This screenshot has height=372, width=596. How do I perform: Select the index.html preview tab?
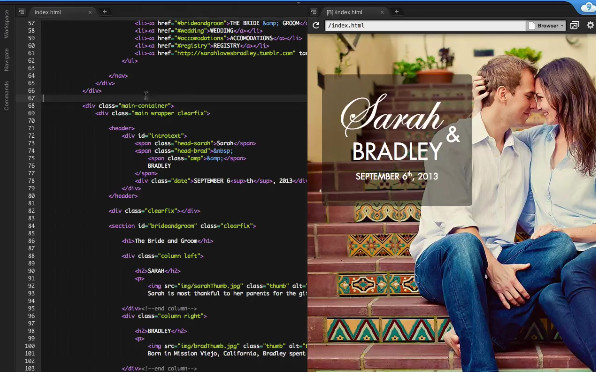coord(344,12)
